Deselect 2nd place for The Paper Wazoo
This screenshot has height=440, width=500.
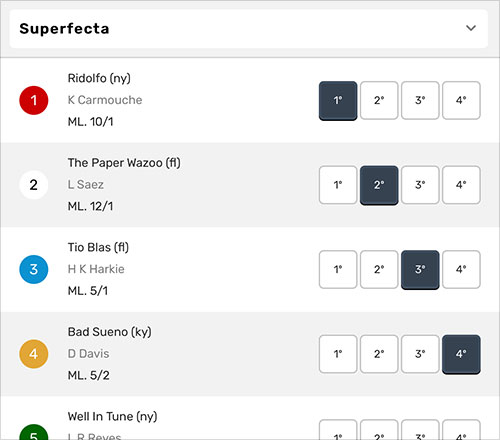coord(379,185)
